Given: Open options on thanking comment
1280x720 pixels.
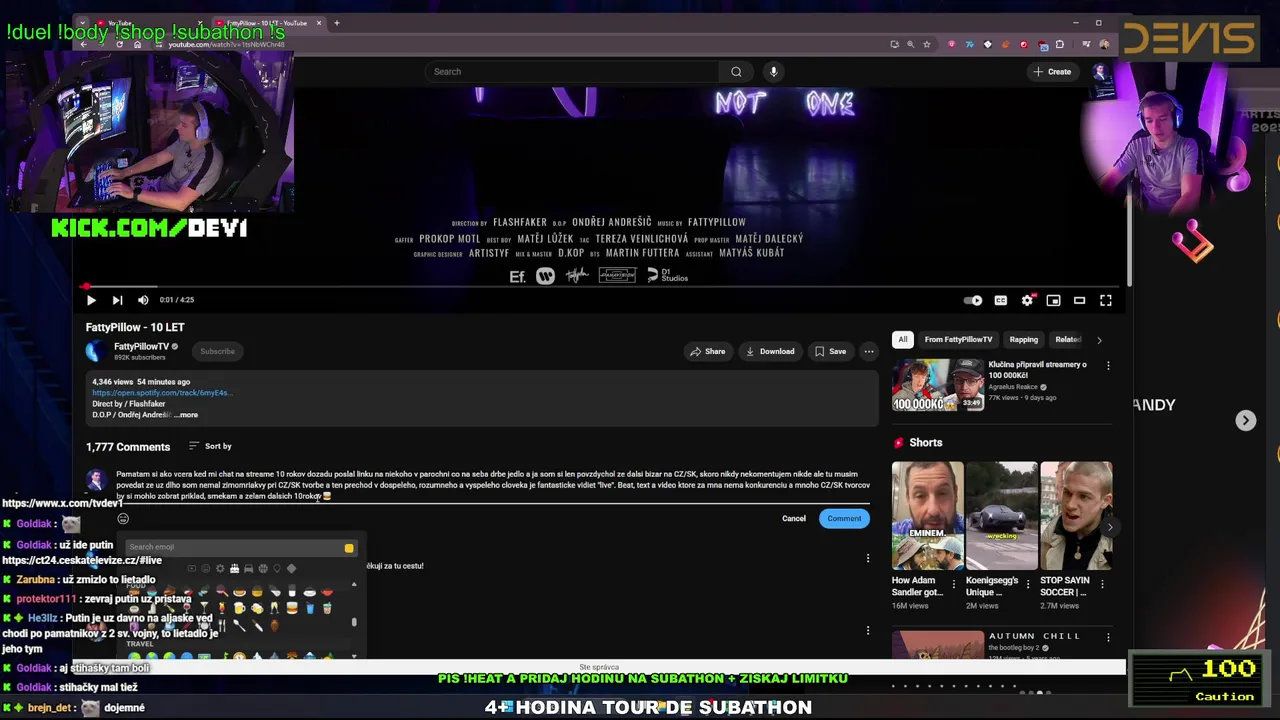Looking at the screenshot, I should pos(868,558).
